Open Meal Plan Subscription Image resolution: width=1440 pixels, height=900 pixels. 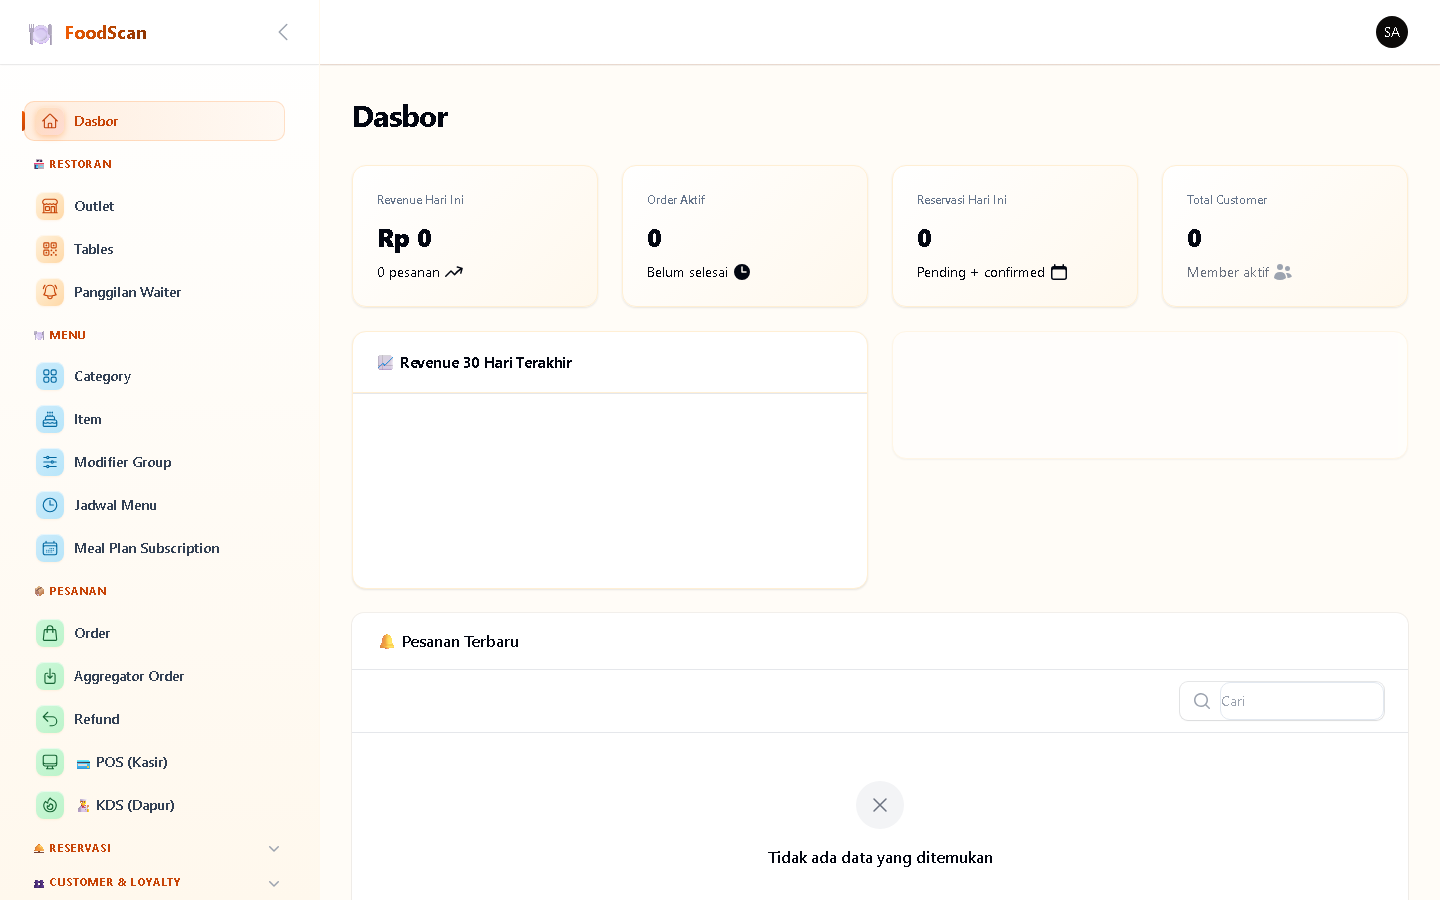(x=155, y=548)
